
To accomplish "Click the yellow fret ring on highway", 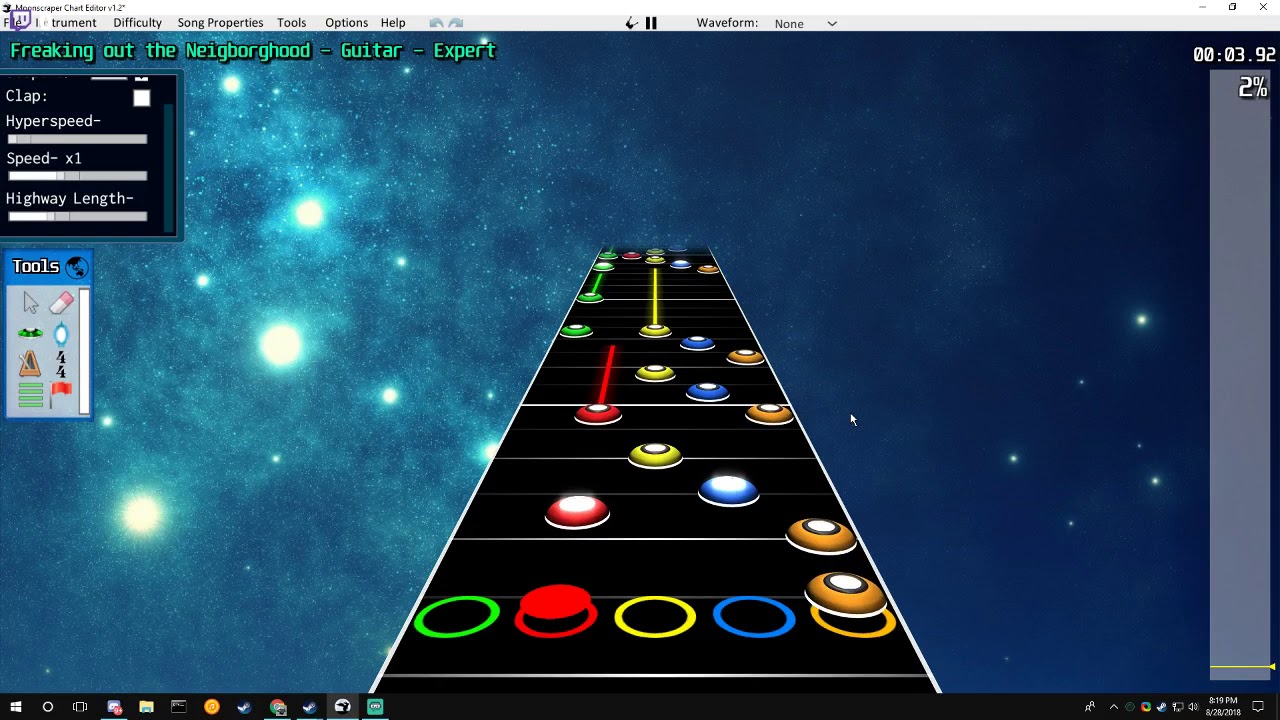I will point(655,617).
